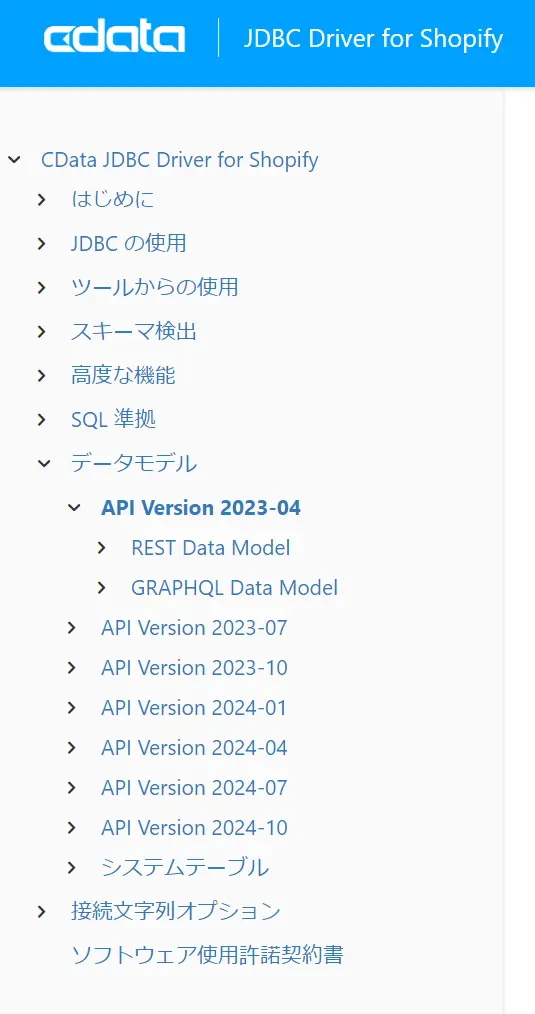Open API Version 2024-10 page

coord(194,828)
